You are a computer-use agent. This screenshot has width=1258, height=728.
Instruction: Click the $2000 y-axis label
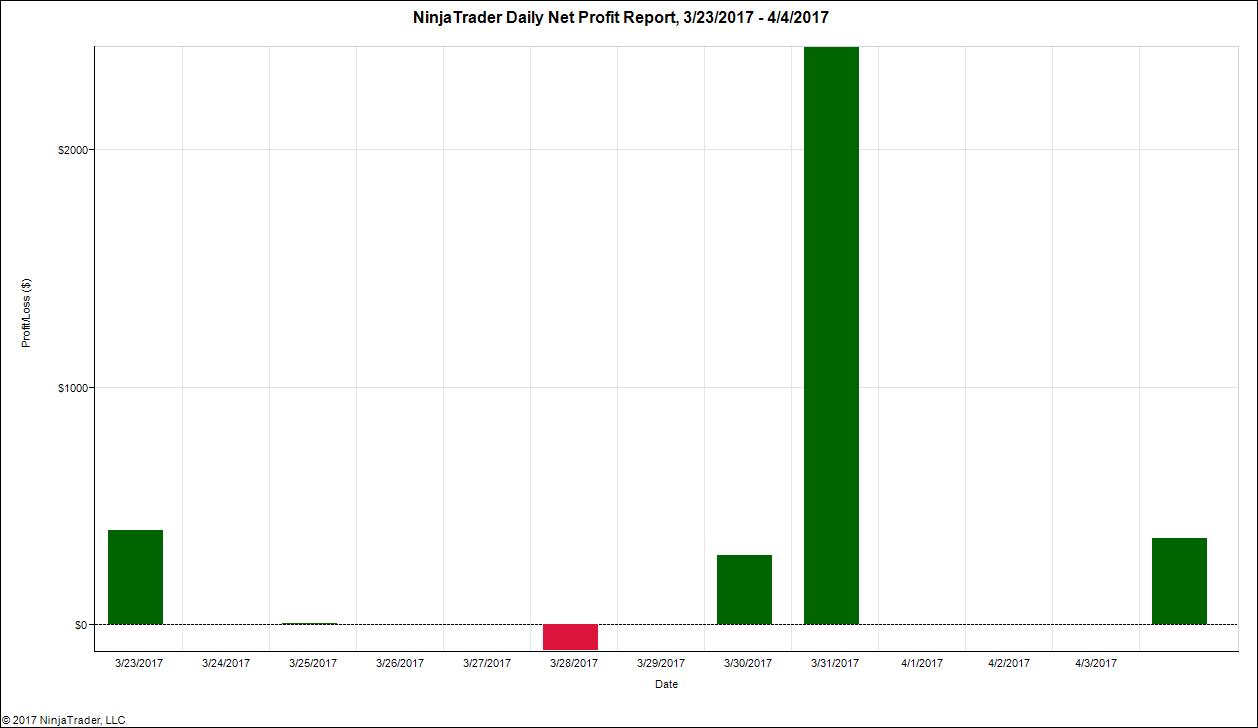click(x=73, y=150)
